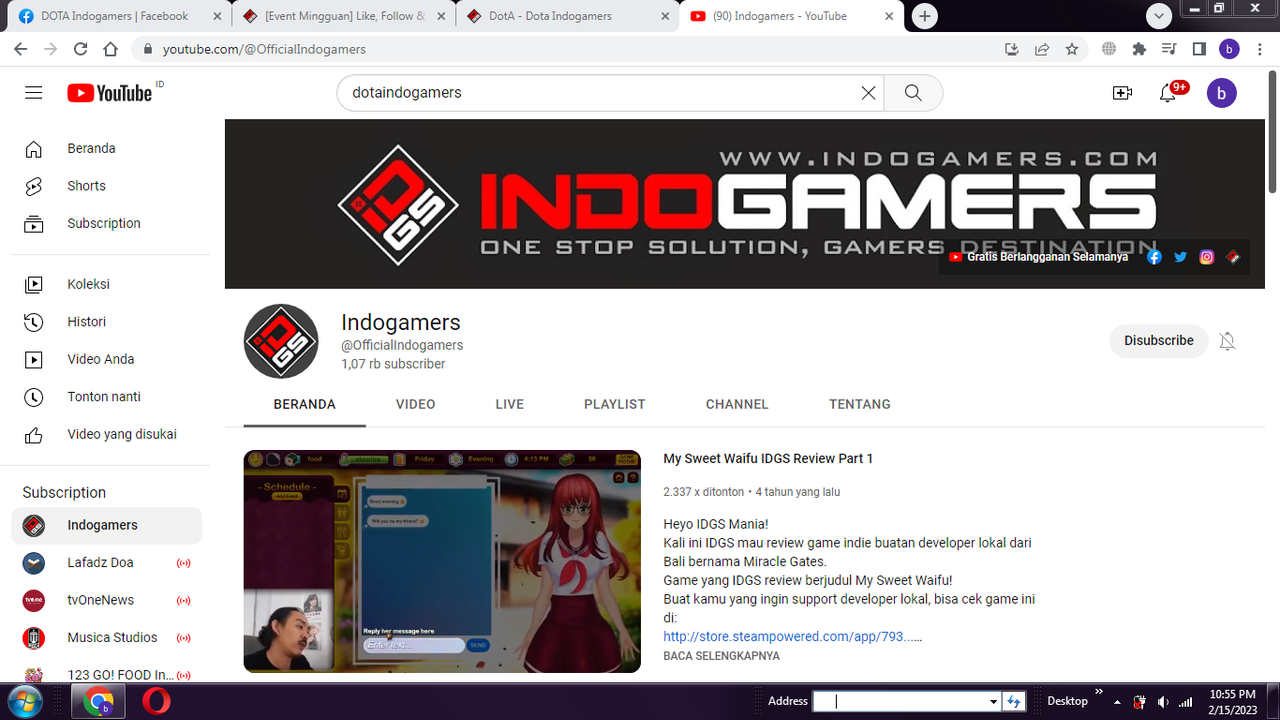Viewport: 1280px width, 720px height.
Task: Open a new browser tab
Action: [925, 16]
